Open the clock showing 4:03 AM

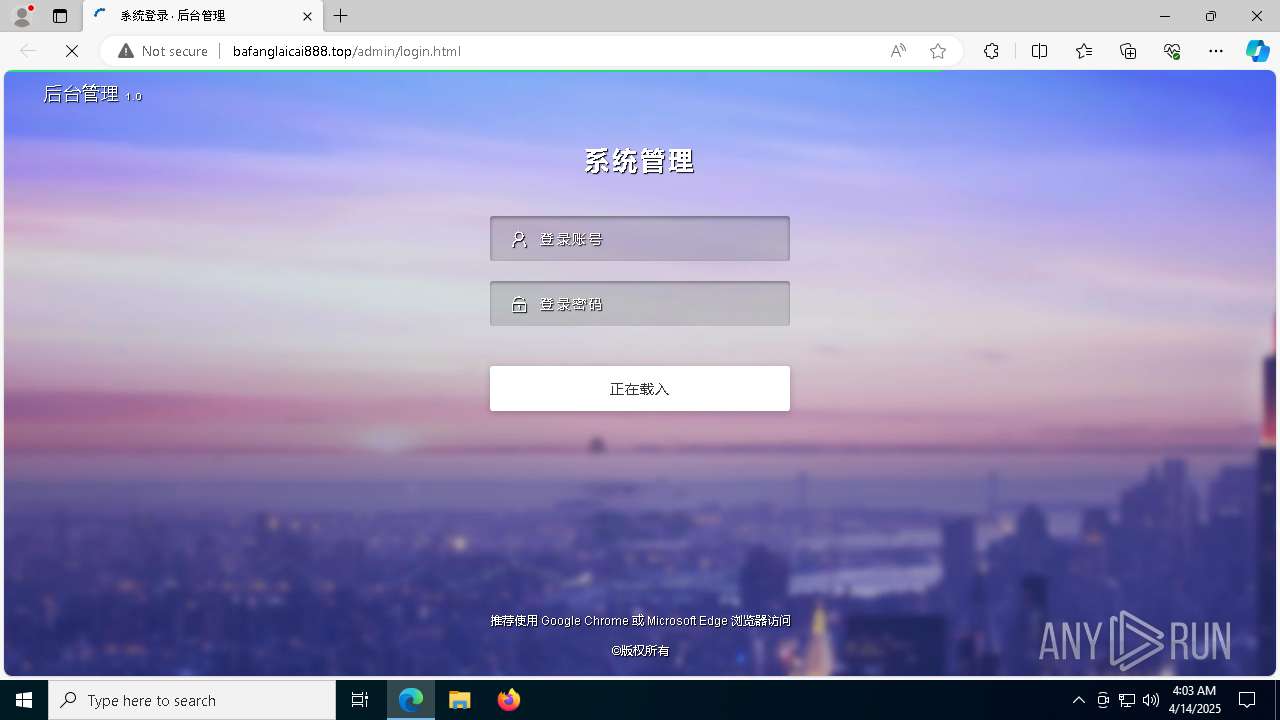(1195, 700)
